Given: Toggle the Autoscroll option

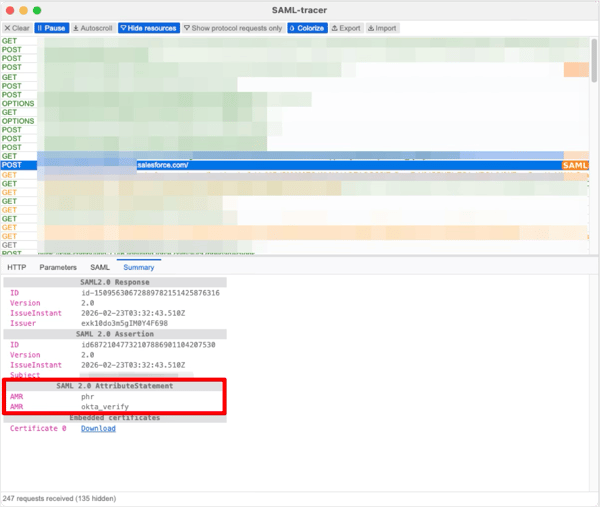Looking at the screenshot, I should pyautogui.click(x=93, y=28).
